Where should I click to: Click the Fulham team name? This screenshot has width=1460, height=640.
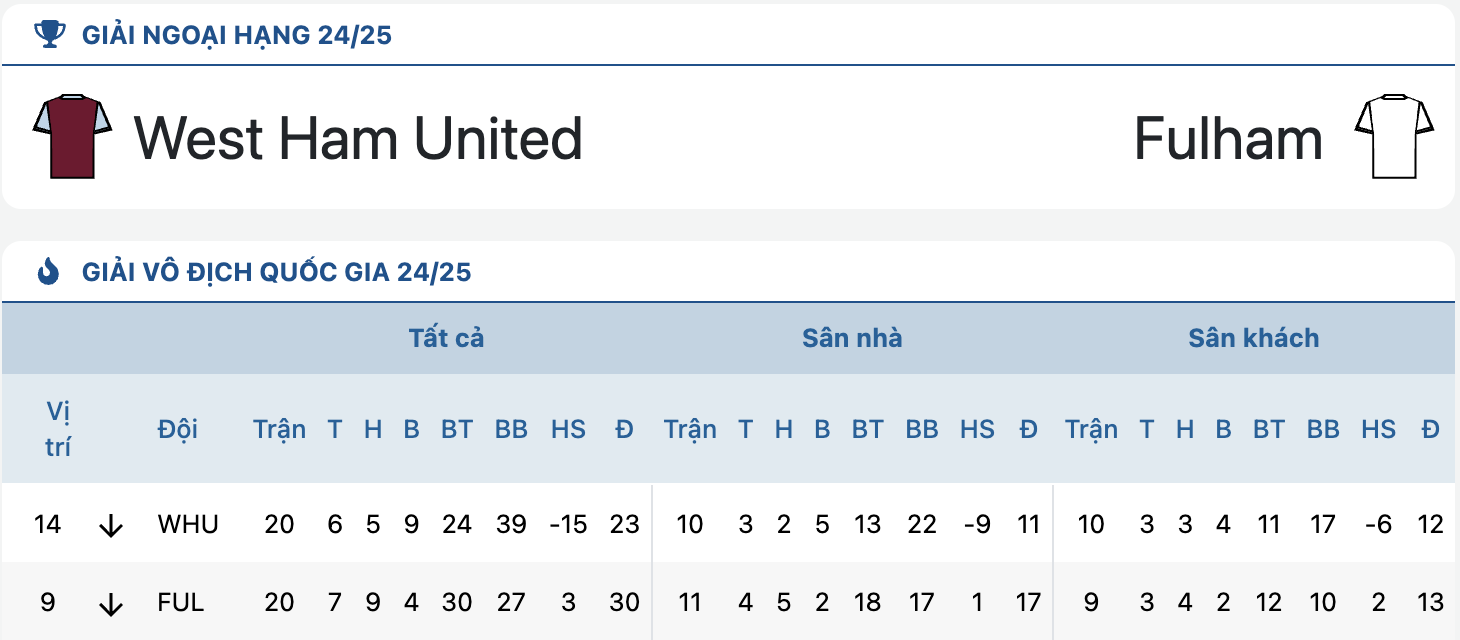coord(1228,138)
